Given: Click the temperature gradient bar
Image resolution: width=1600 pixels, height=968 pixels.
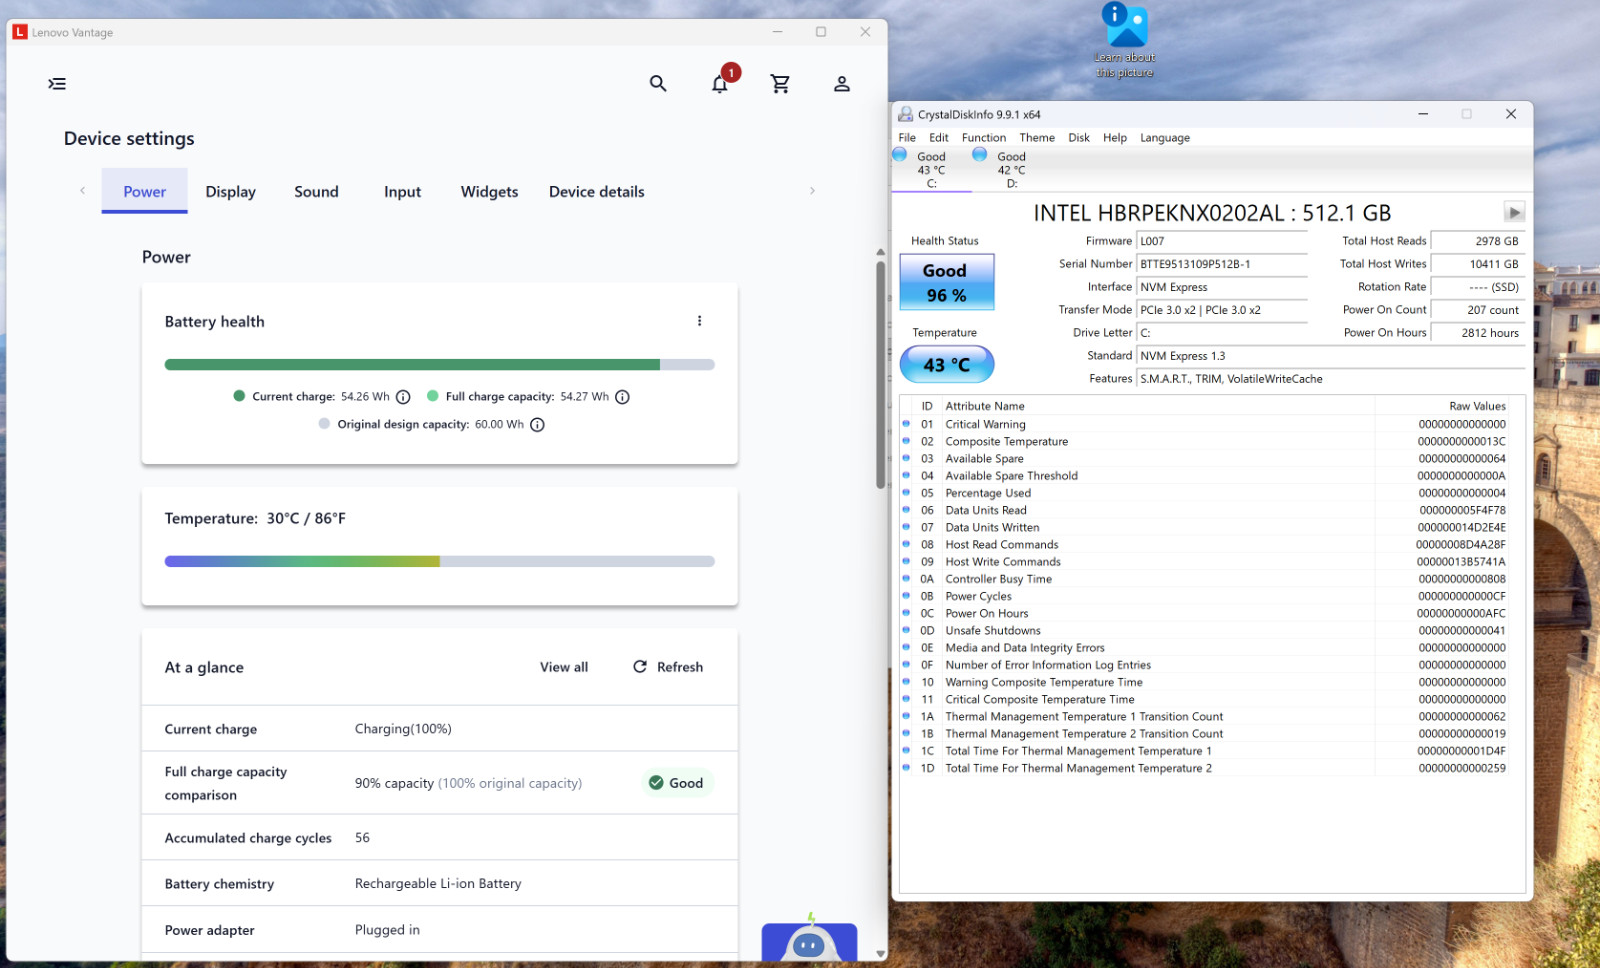Looking at the screenshot, I should click(440, 562).
